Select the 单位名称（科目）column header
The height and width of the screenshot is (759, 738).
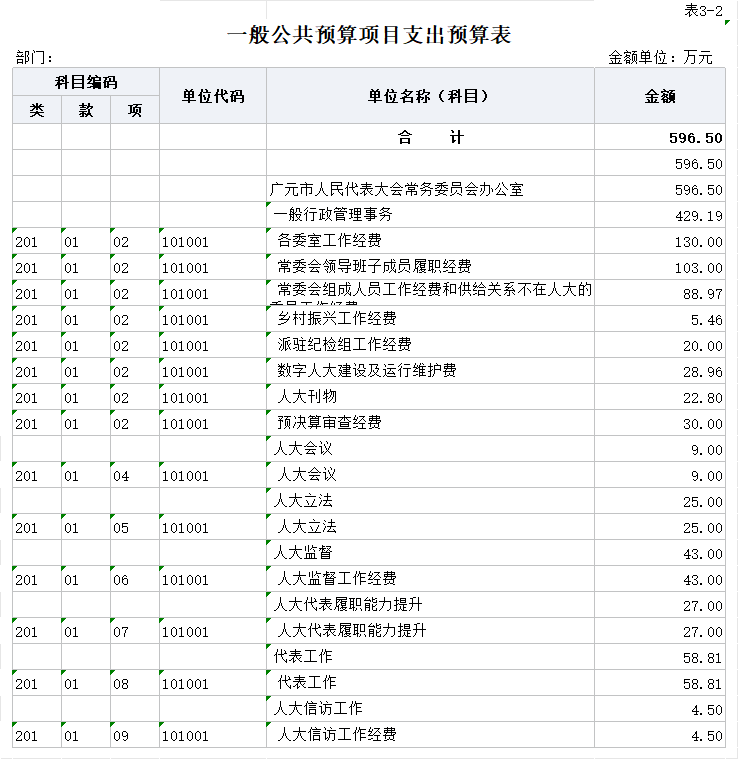(x=430, y=96)
